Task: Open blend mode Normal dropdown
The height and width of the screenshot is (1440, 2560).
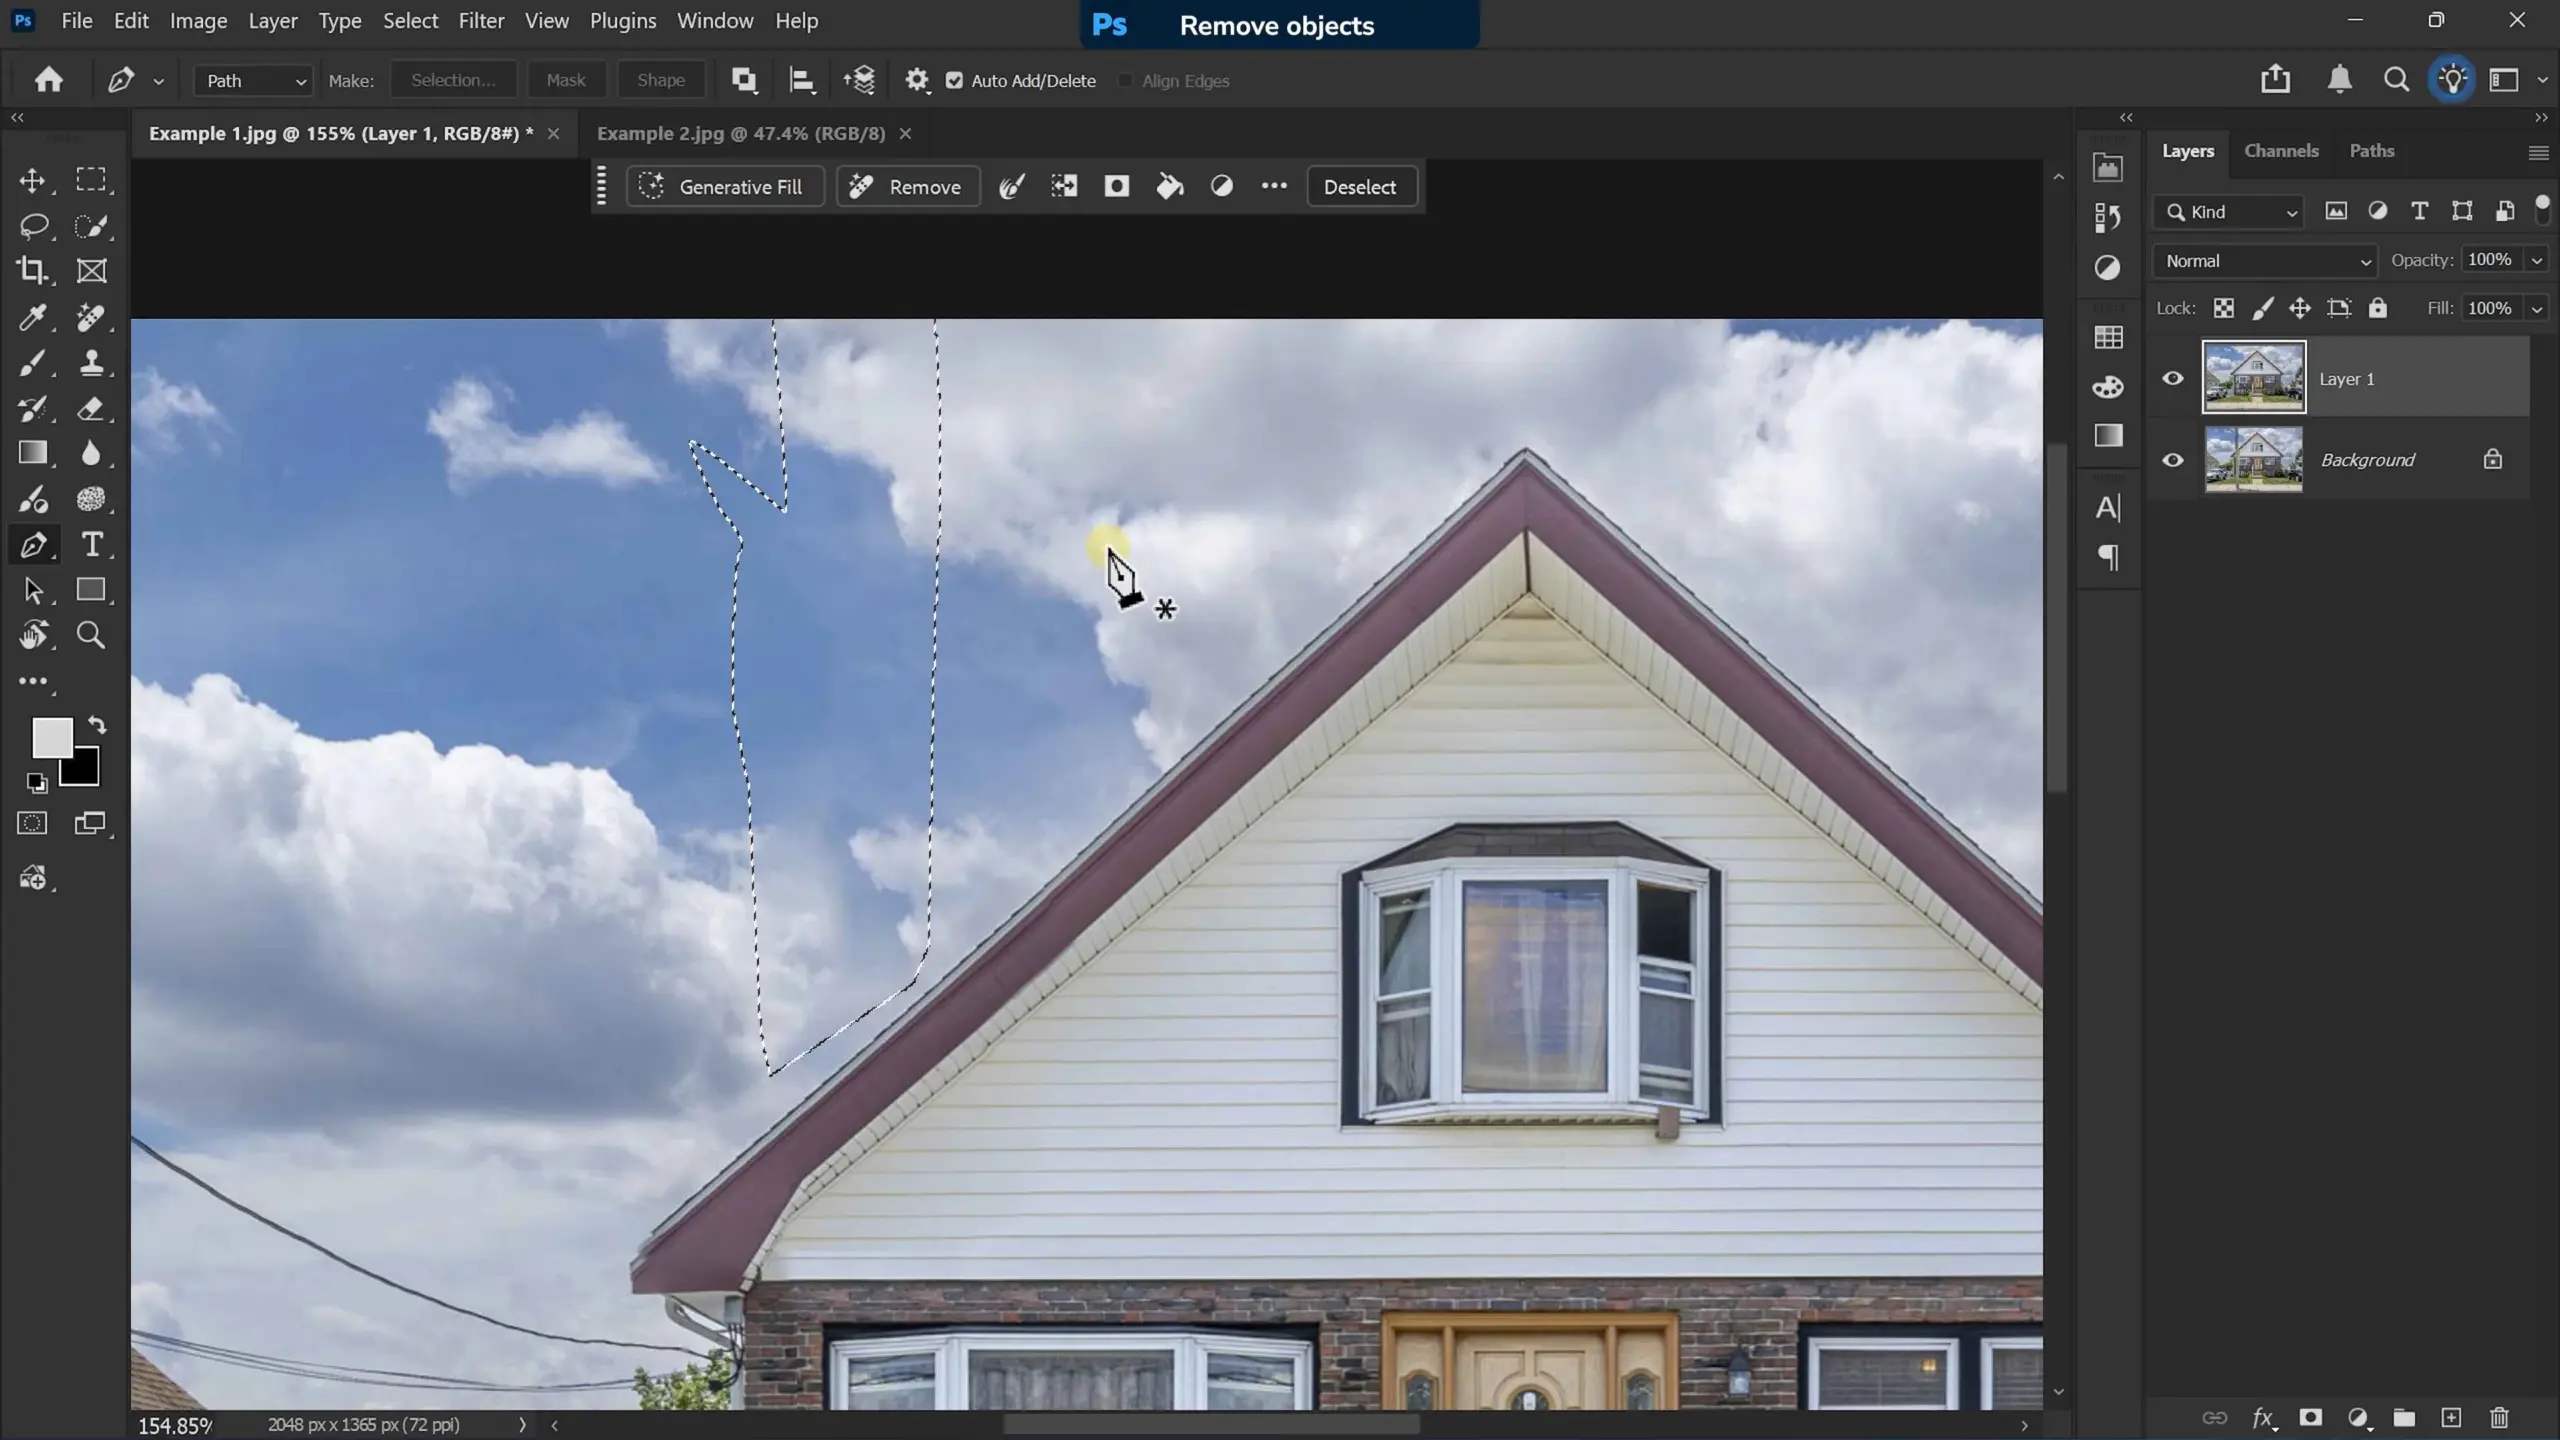Action: 2265,261
